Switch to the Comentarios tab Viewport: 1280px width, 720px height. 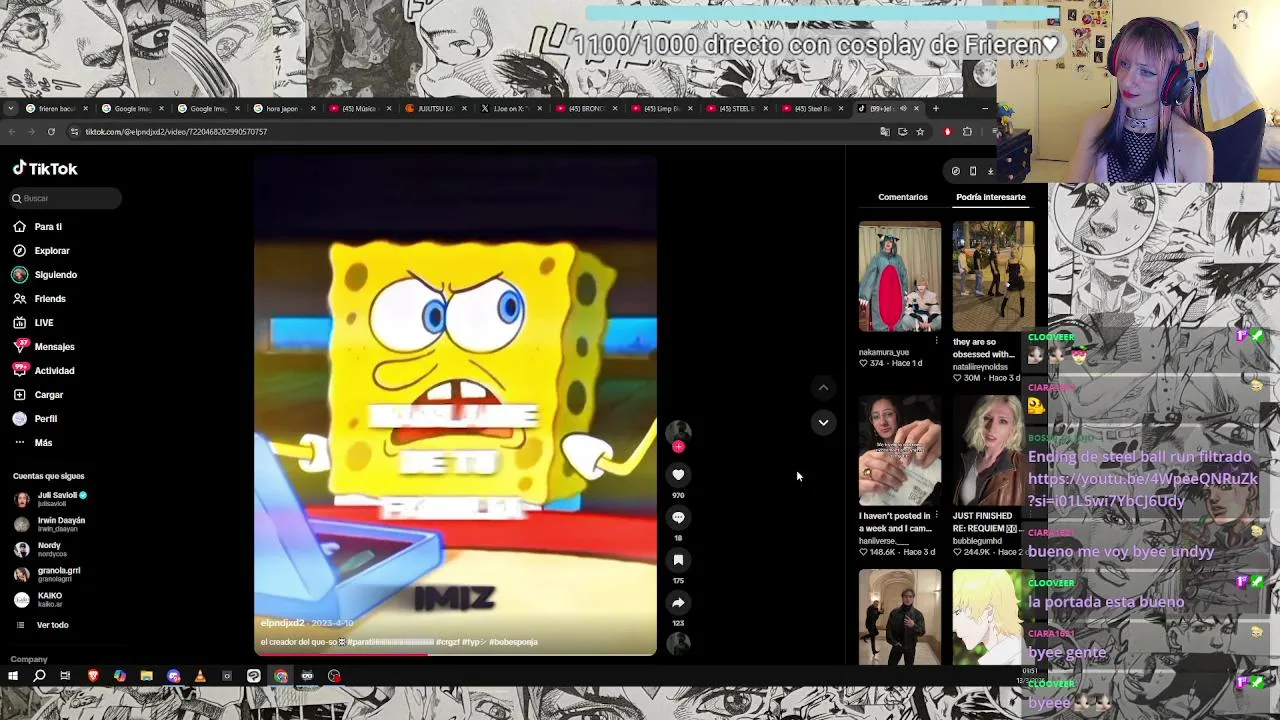pos(903,197)
